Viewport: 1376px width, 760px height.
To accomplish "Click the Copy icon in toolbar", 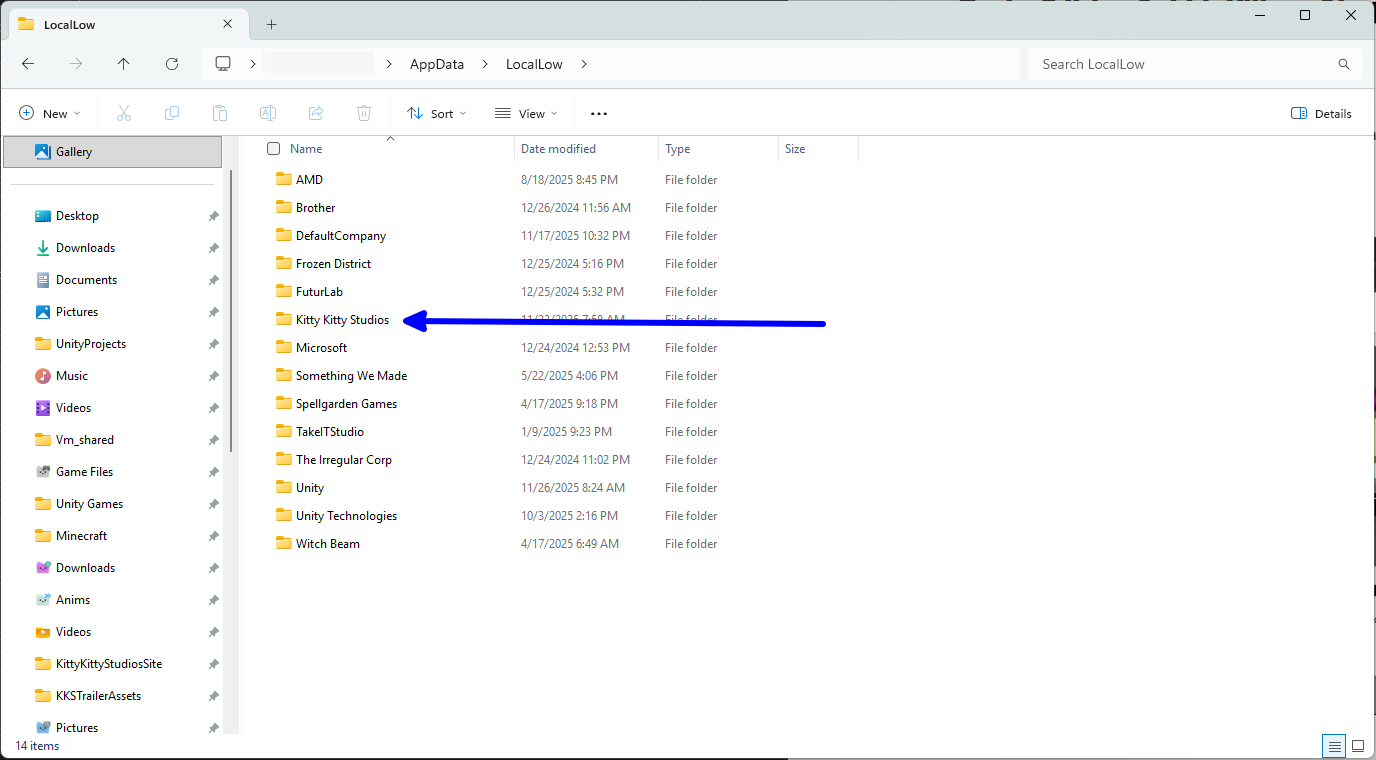I will [x=172, y=114].
